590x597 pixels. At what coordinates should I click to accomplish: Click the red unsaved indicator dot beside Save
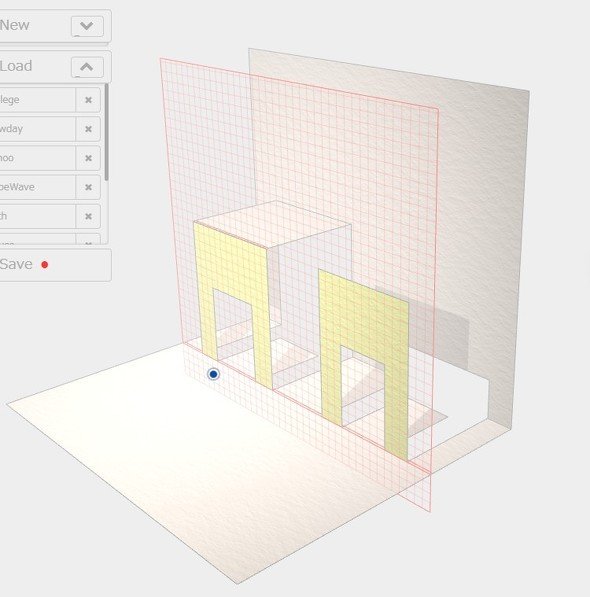[x=45, y=265]
